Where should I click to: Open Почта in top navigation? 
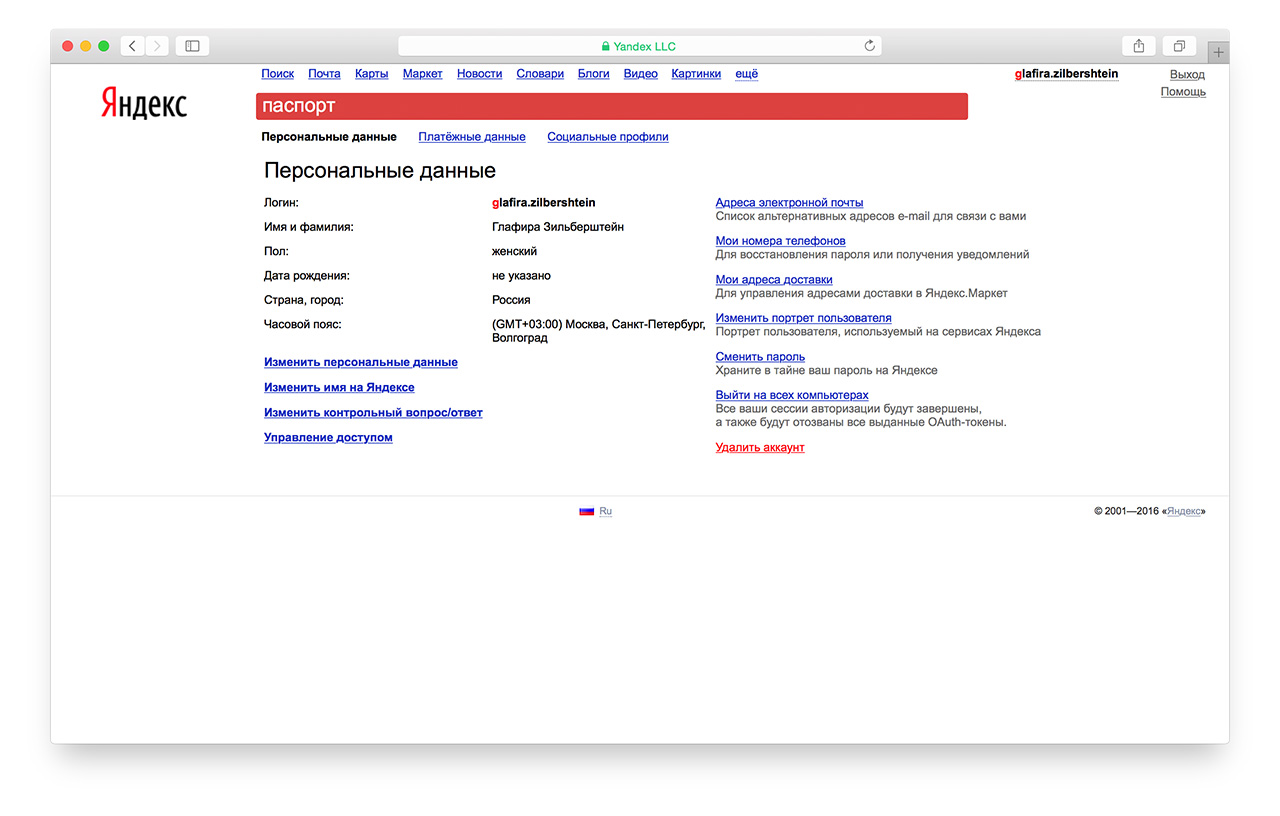pos(324,74)
